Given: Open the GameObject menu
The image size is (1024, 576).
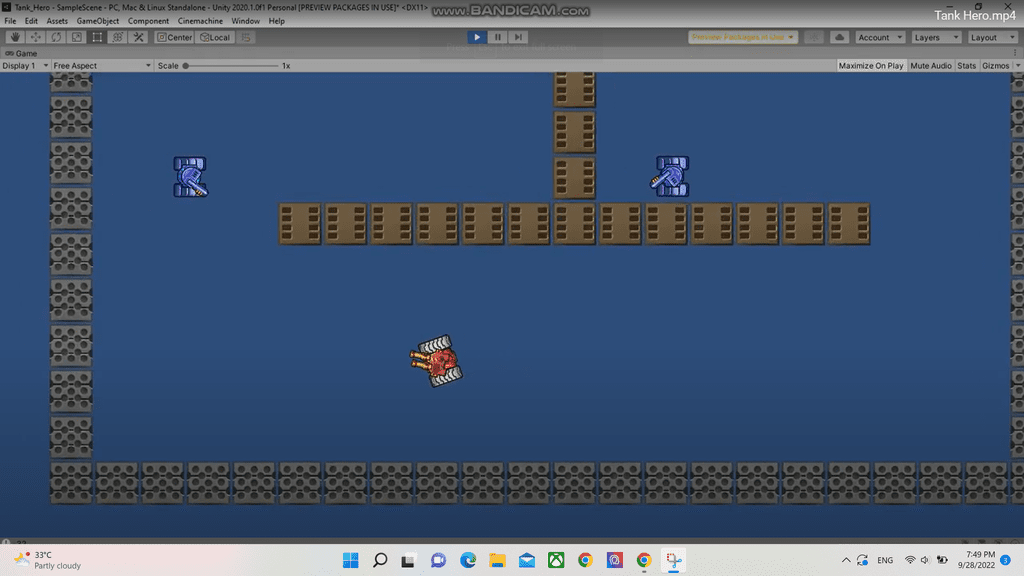Looking at the screenshot, I should (98, 21).
